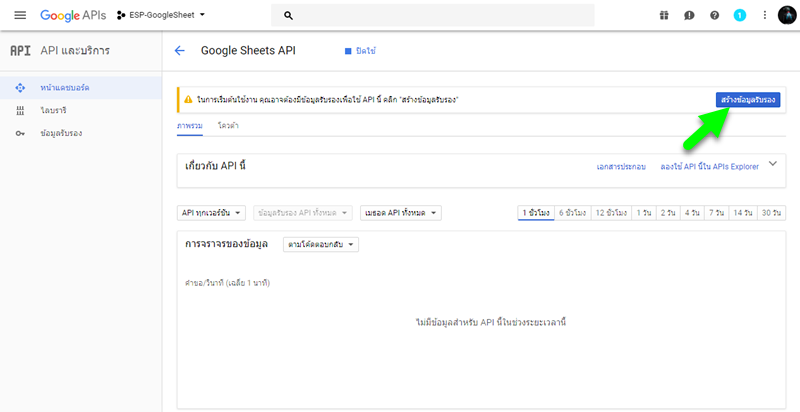Expand the เกี่ยวกับ API นี้ section chevron
This screenshot has height=412, width=800.
[773, 164]
